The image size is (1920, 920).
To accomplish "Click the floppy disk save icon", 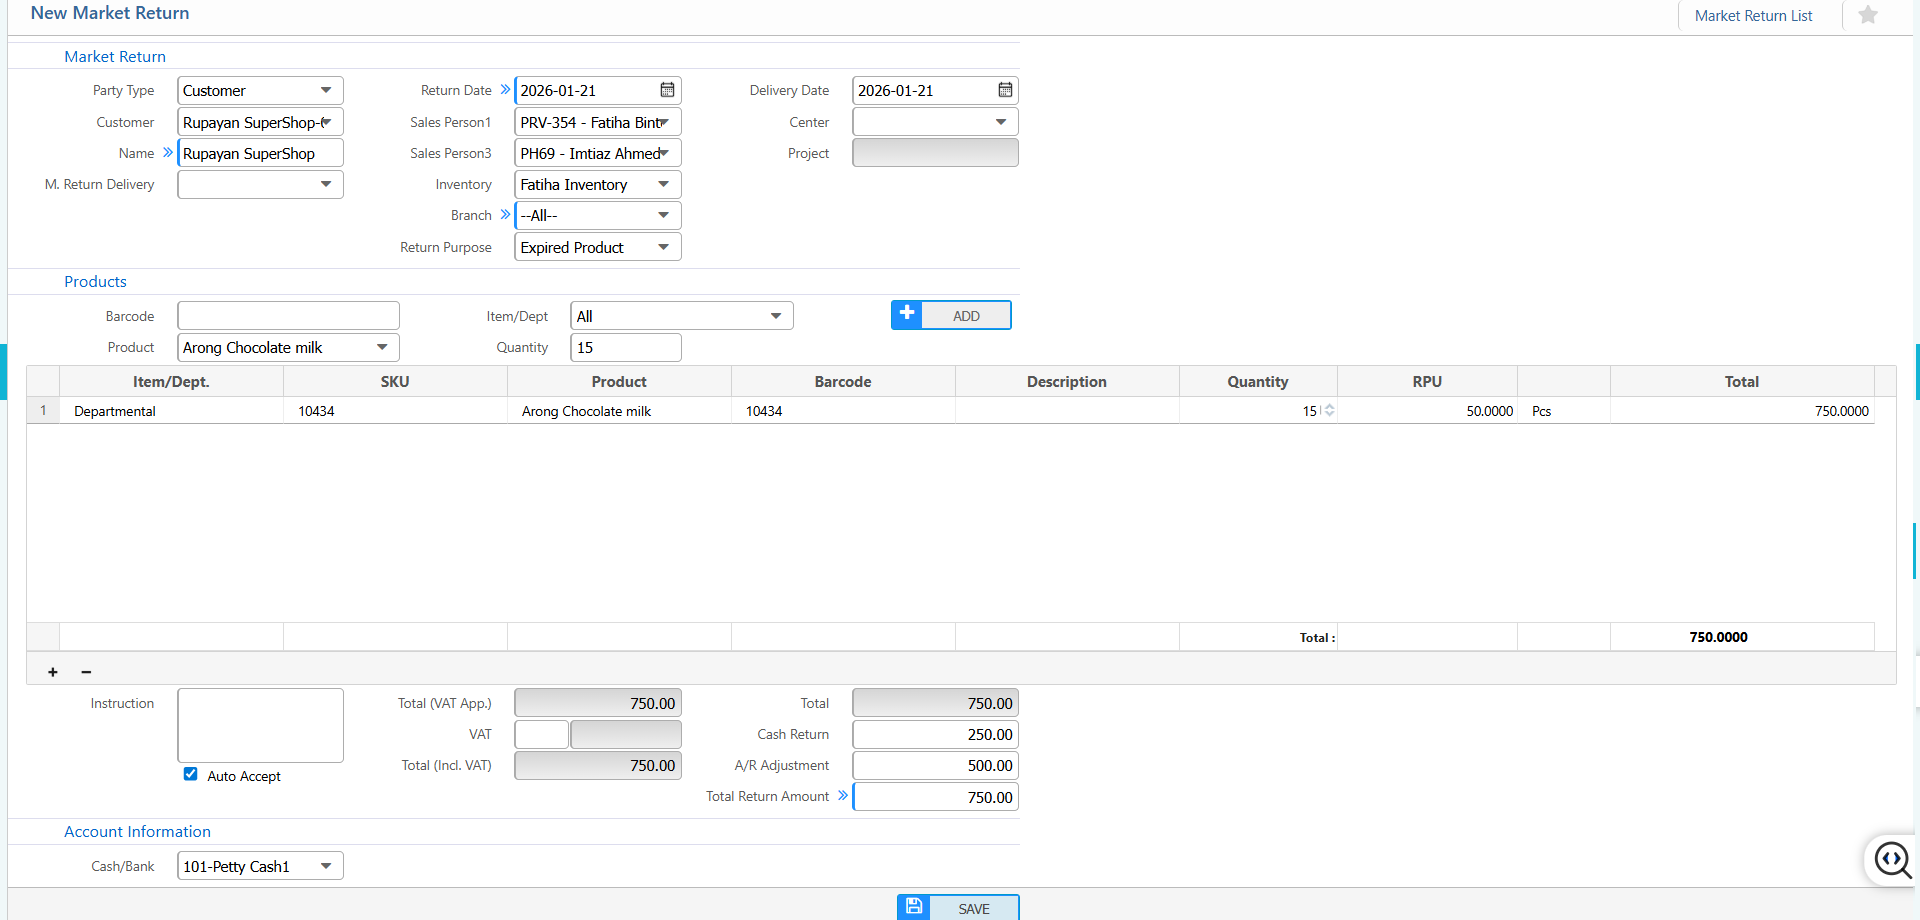I will (914, 907).
